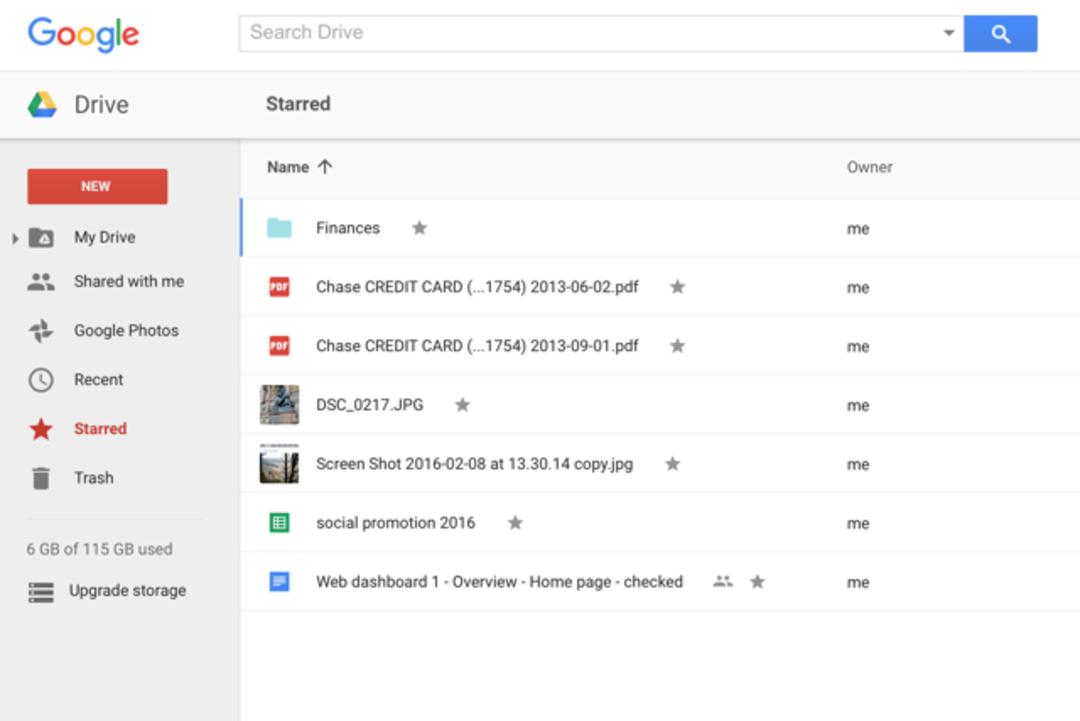Click owner me in Finances row
The width and height of the screenshot is (1080, 721).
[858, 229]
